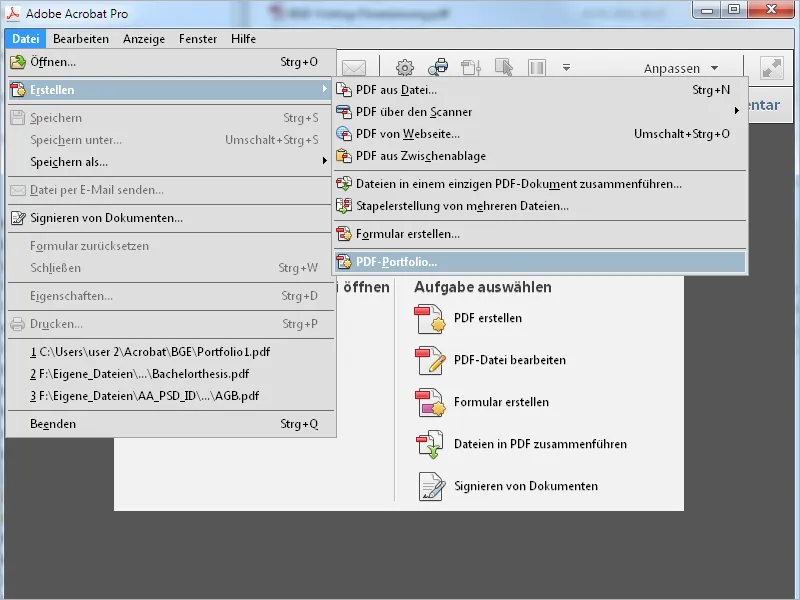Choose Formular erstellen... in submenu
The width and height of the screenshot is (800, 600).
click(x=541, y=234)
